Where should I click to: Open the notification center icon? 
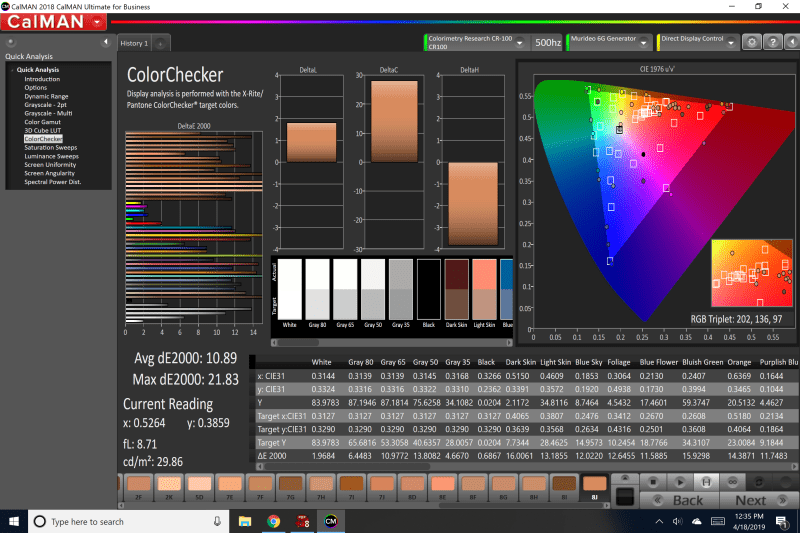click(781, 521)
